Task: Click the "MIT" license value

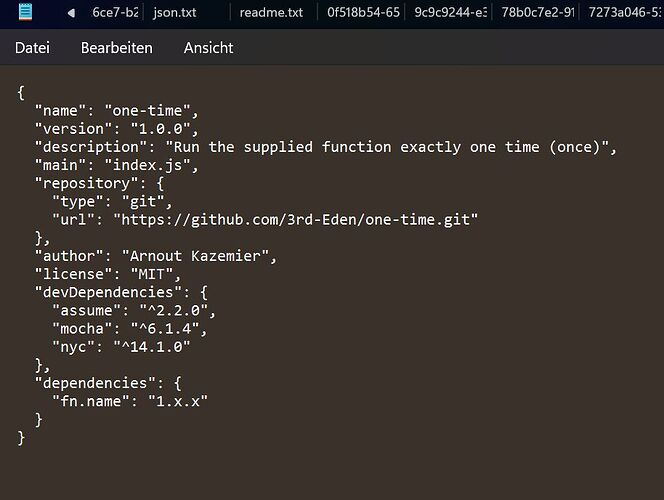Action: coord(151,274)
